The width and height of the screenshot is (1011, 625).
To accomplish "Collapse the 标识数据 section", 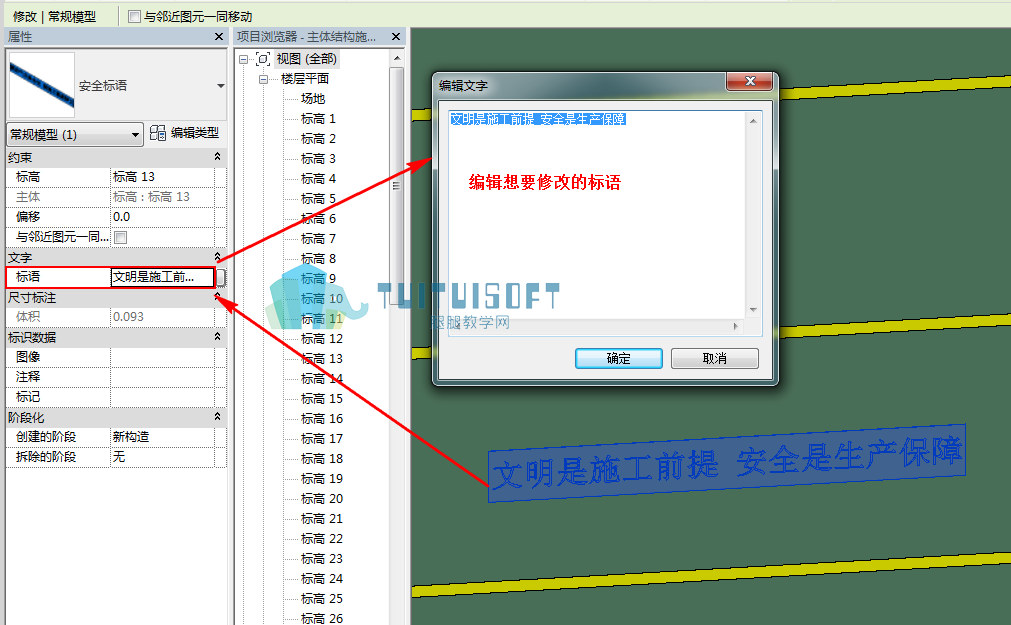I will click(x=217, y=337).
